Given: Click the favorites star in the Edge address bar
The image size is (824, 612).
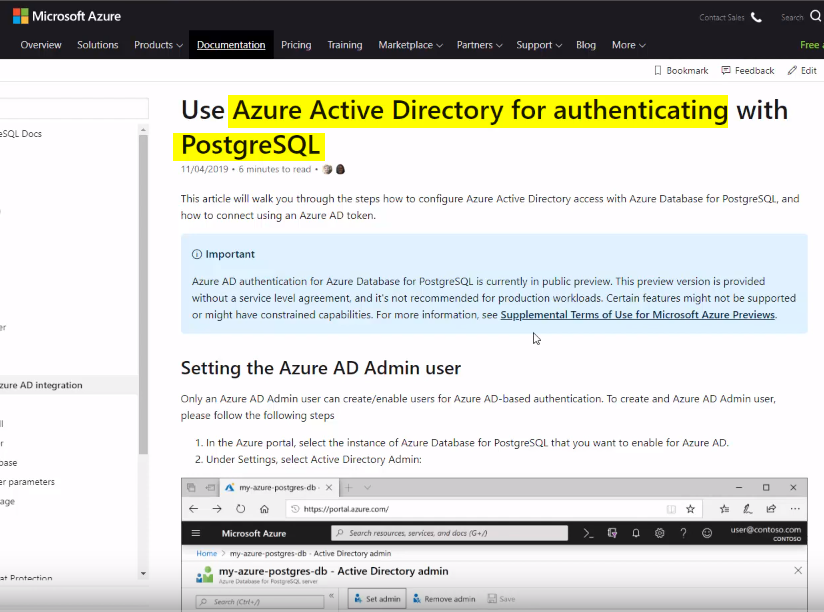Looking at the screenshot, I should [689, 507].
